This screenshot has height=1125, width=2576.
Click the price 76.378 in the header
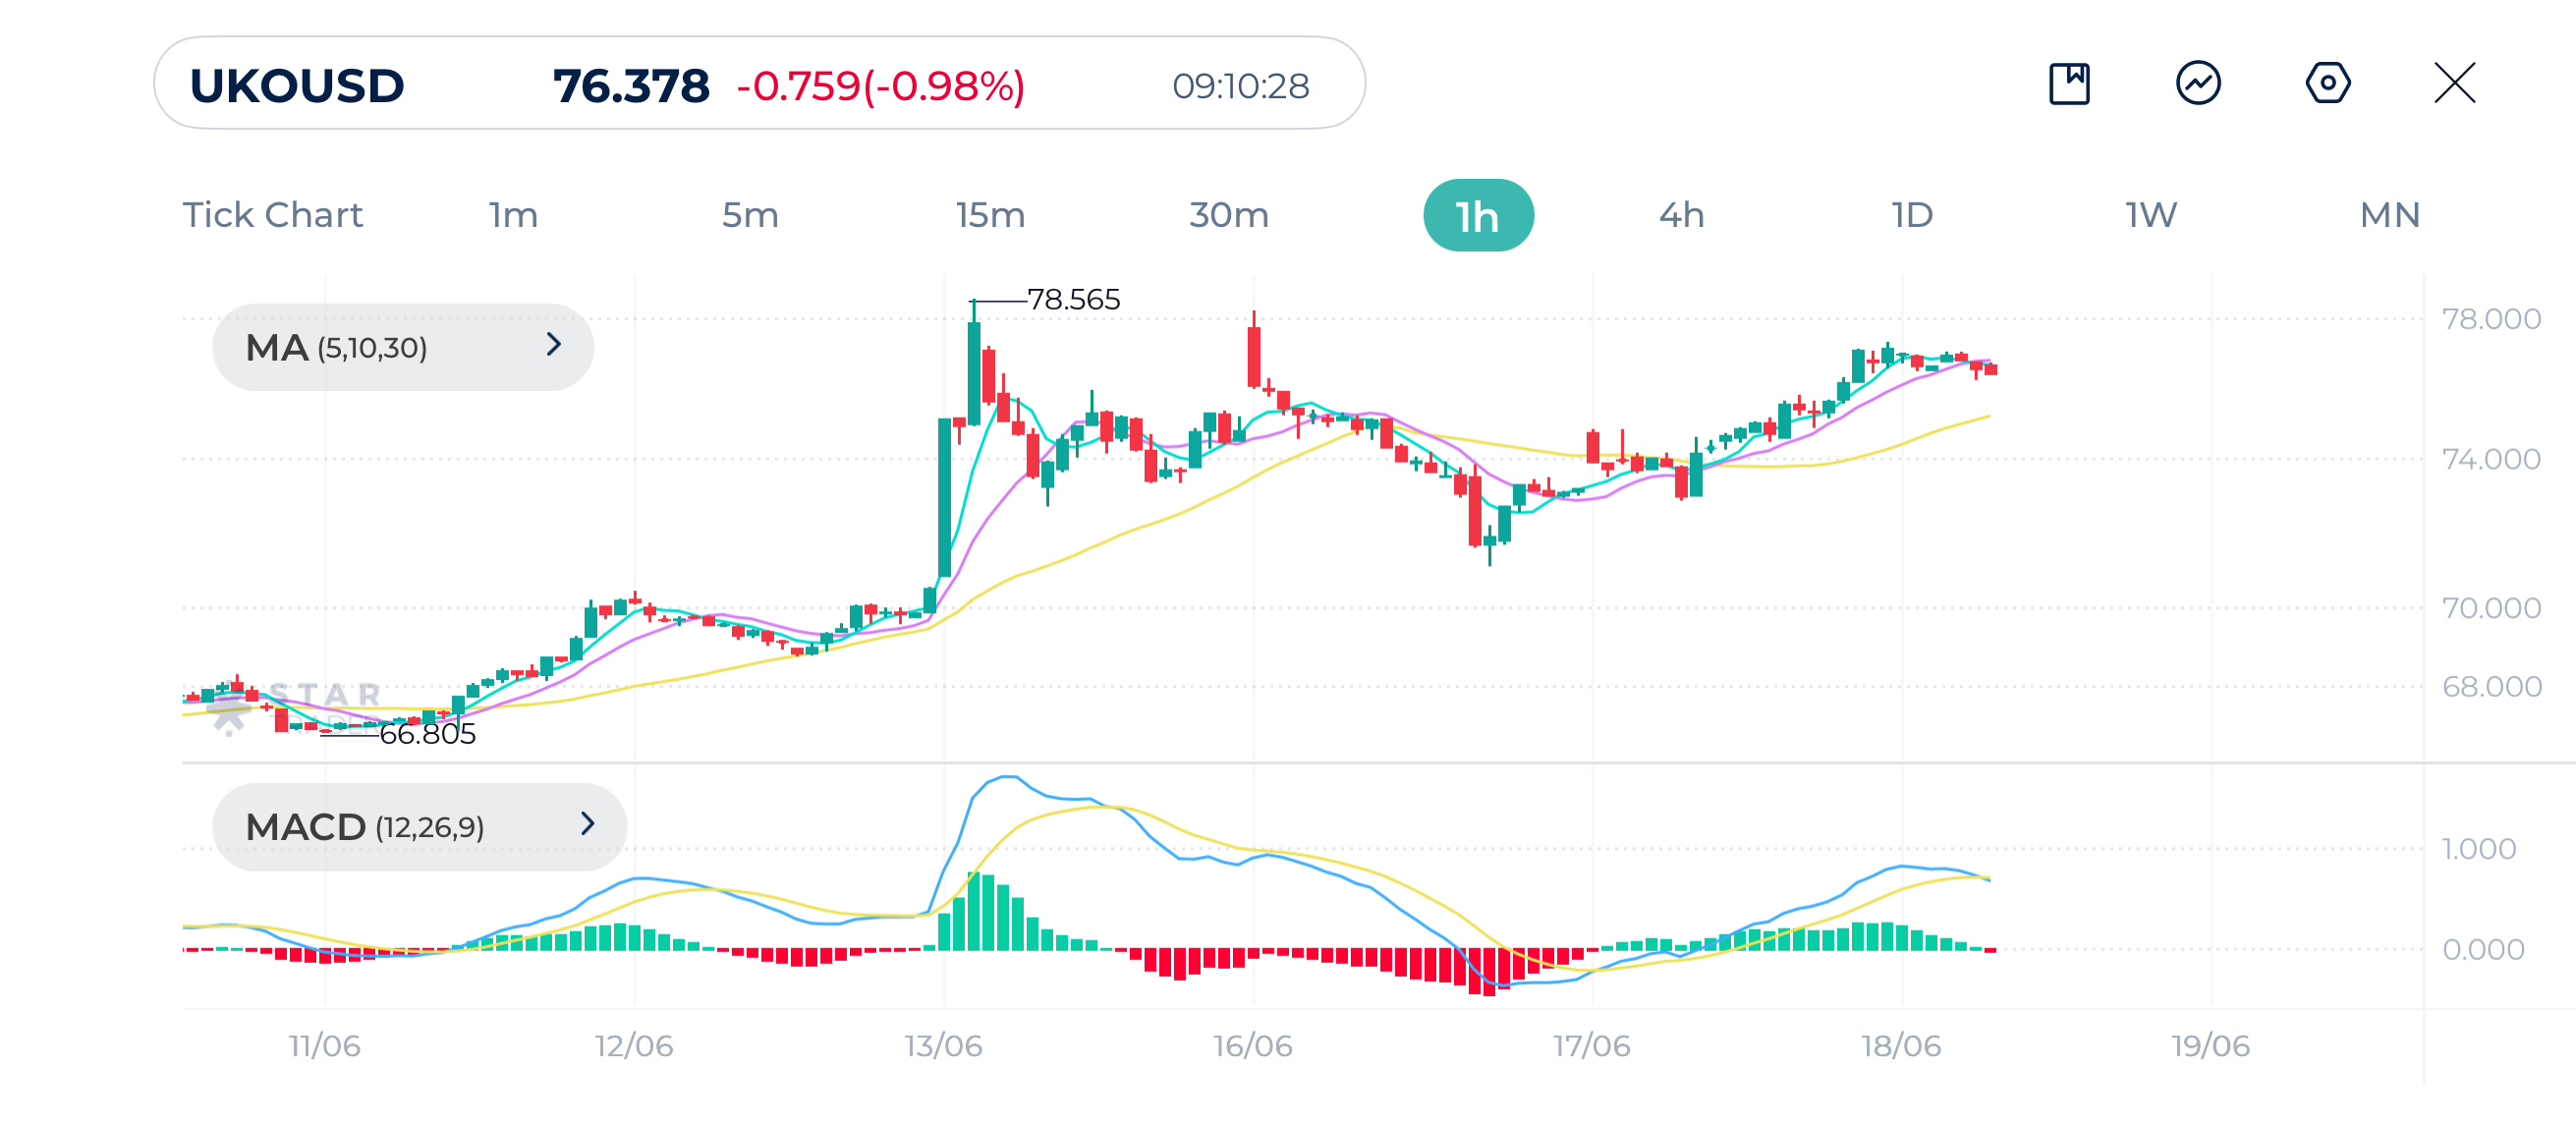point(631,86)
